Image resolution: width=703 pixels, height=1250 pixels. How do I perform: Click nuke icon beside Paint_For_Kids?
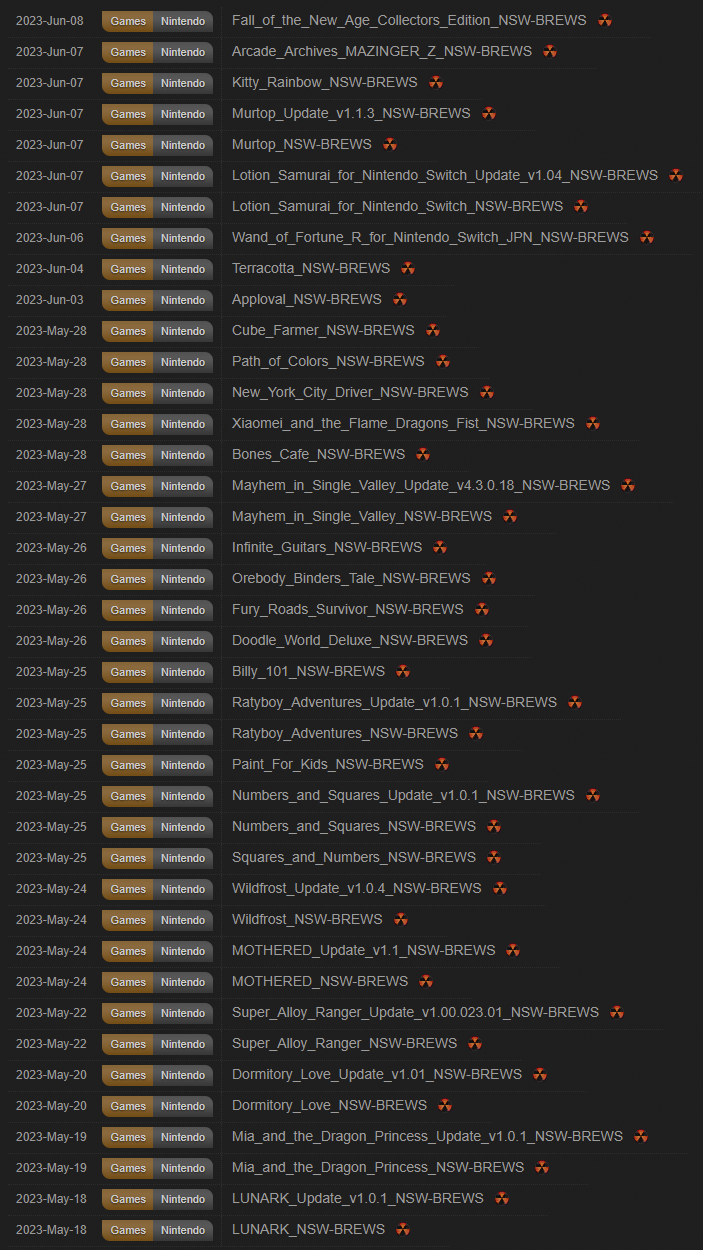click(x=442, y=764)
